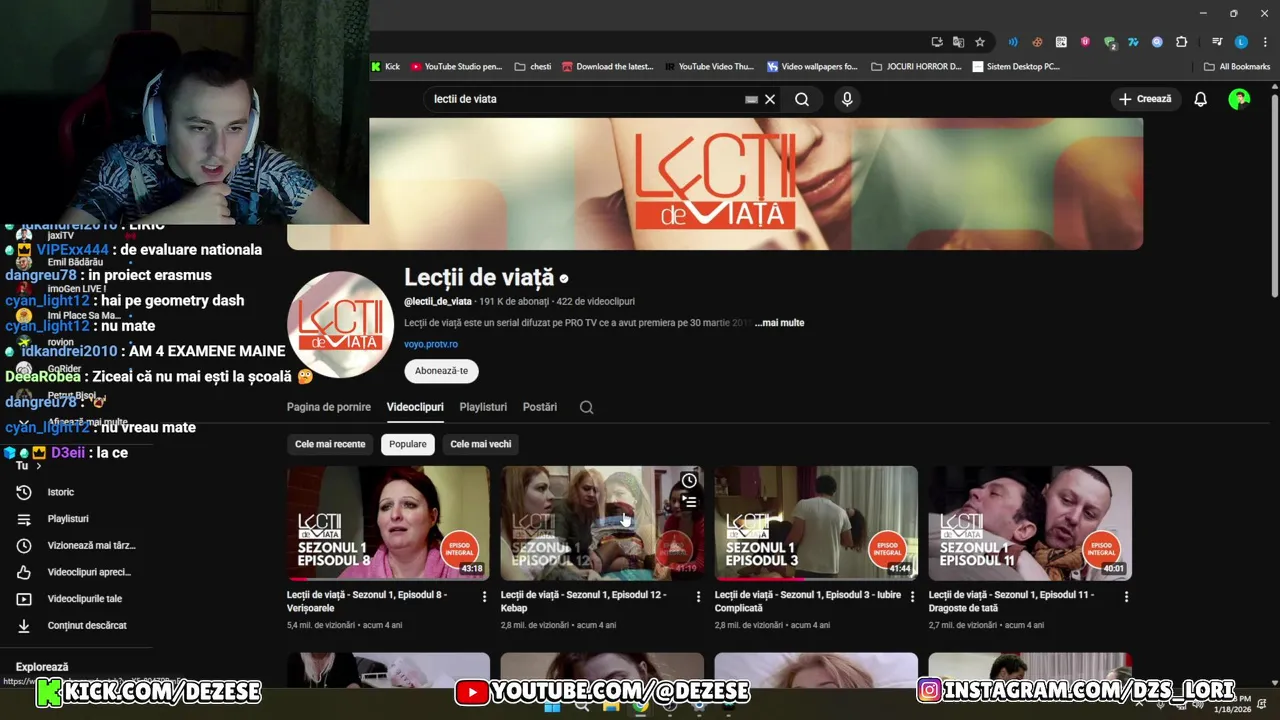Open the Chrome extensions puzzle icon
The width and height of the screenshot is (1280, 720).
click(x=1182, y=42)
